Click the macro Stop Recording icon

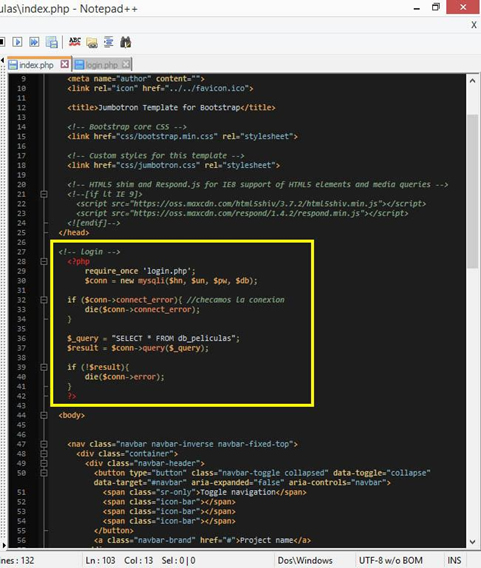pyautogui.click(x=1, y=42)
